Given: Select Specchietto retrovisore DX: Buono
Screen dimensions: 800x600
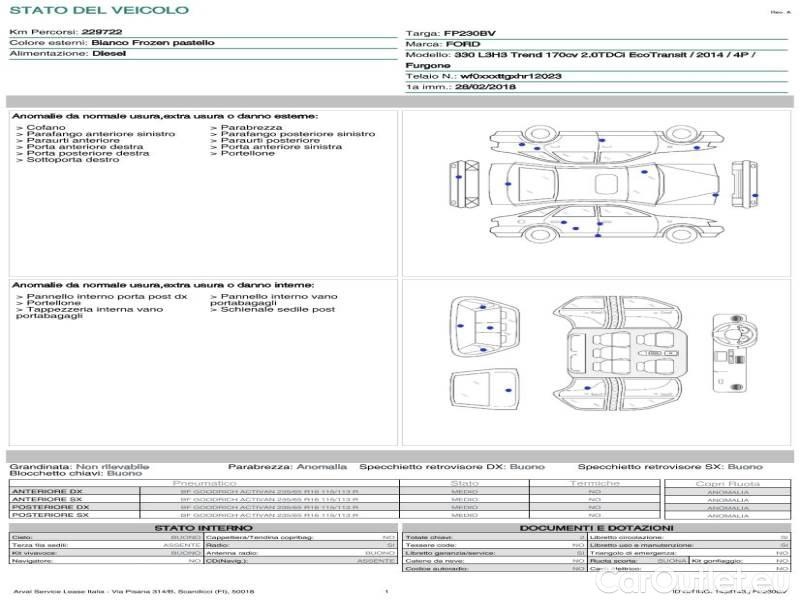Looking at the screenshot, I should coord(452,466).
